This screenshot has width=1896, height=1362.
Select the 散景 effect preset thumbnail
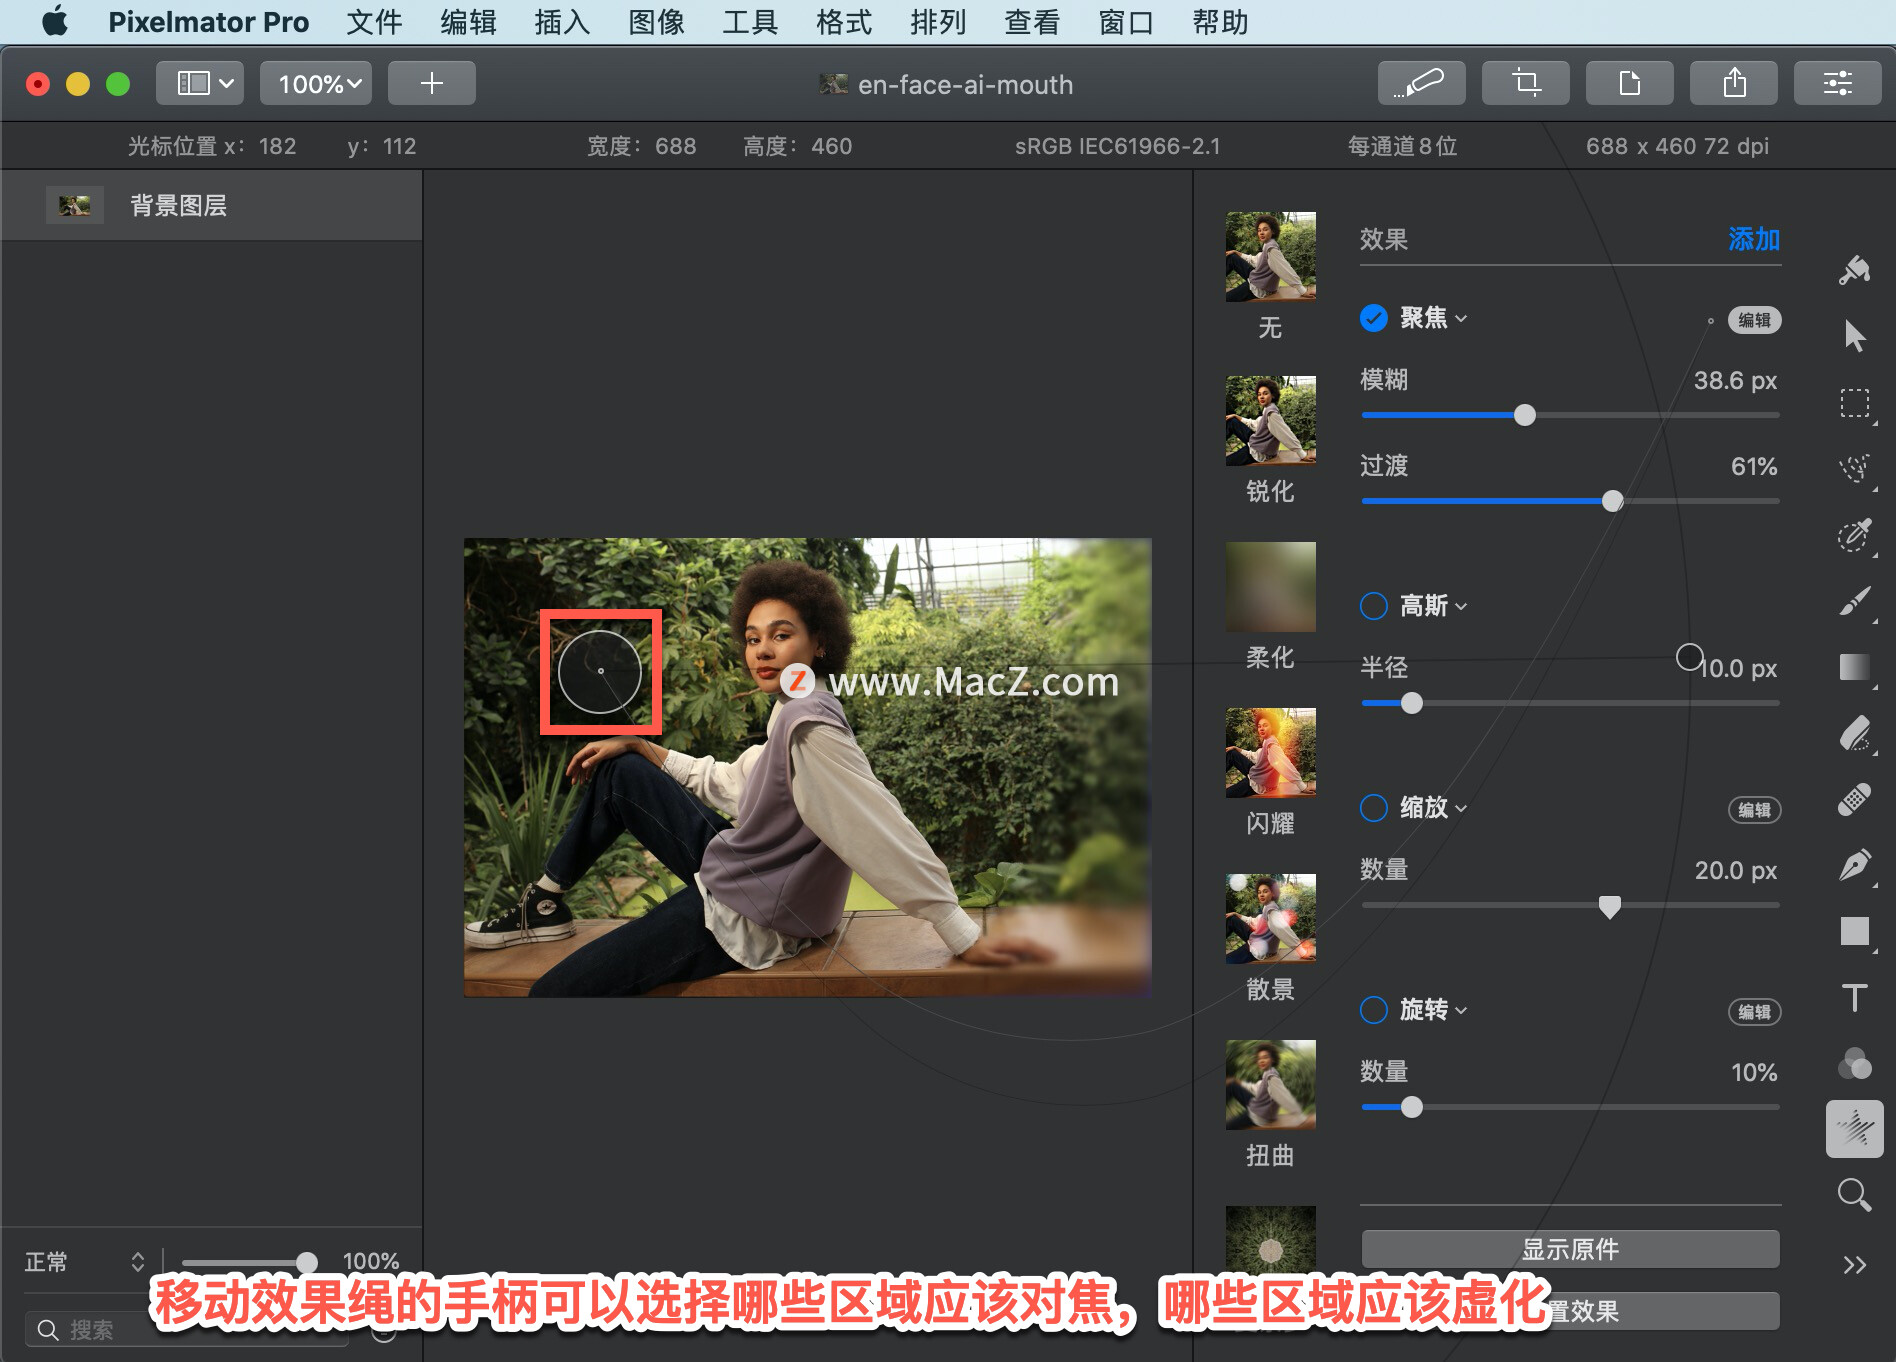click(1270, 918)
